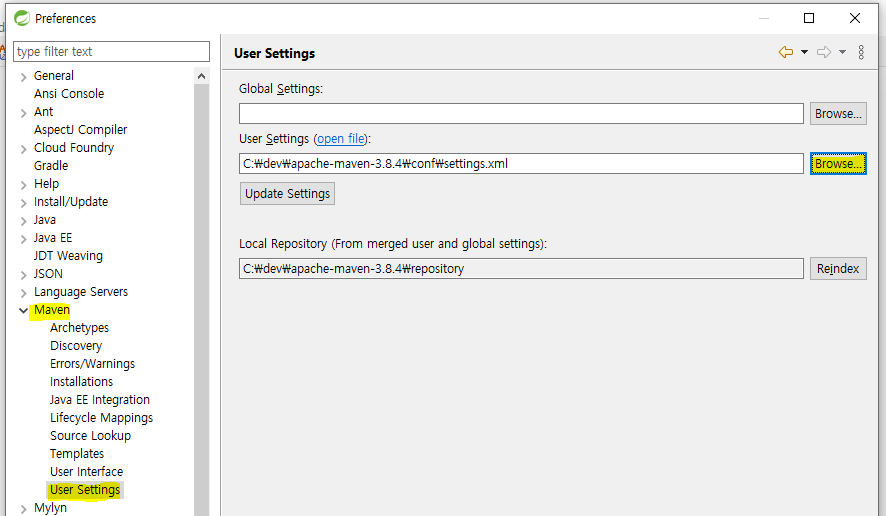Click the Reindex button
Image resolution: width=886 pixels, height=516 pixels.
838,268
